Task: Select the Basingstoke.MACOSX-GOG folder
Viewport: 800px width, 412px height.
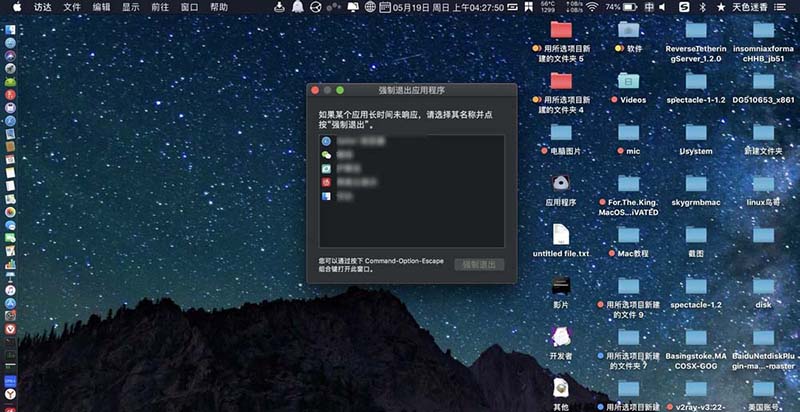Action: pyautogui.click(x=696, y=337)
